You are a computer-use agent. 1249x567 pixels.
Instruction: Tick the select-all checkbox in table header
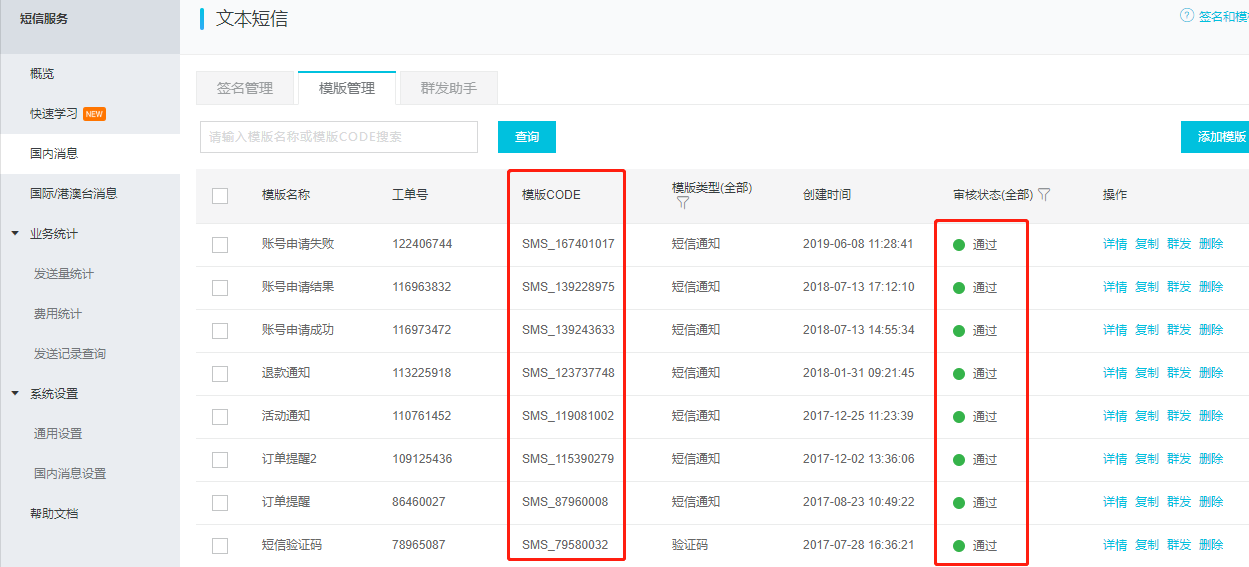pyautogui.click(x=220, y=196)
